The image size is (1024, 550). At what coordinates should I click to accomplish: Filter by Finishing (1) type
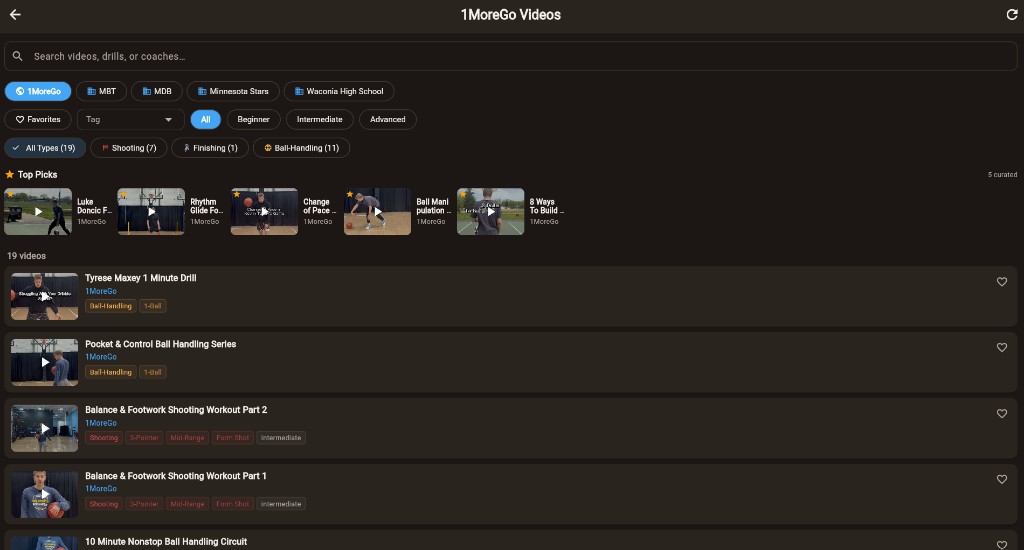click(x=210, y=148)
